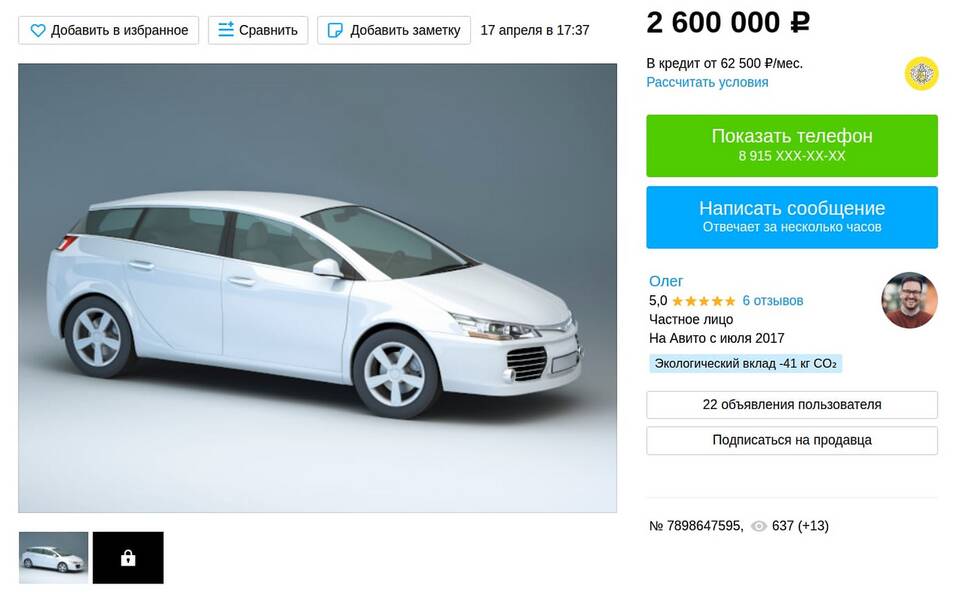The width and height of the screenshot is (960, 596).
Task: Click Показать телефон button
Action: tap(792, 146)
